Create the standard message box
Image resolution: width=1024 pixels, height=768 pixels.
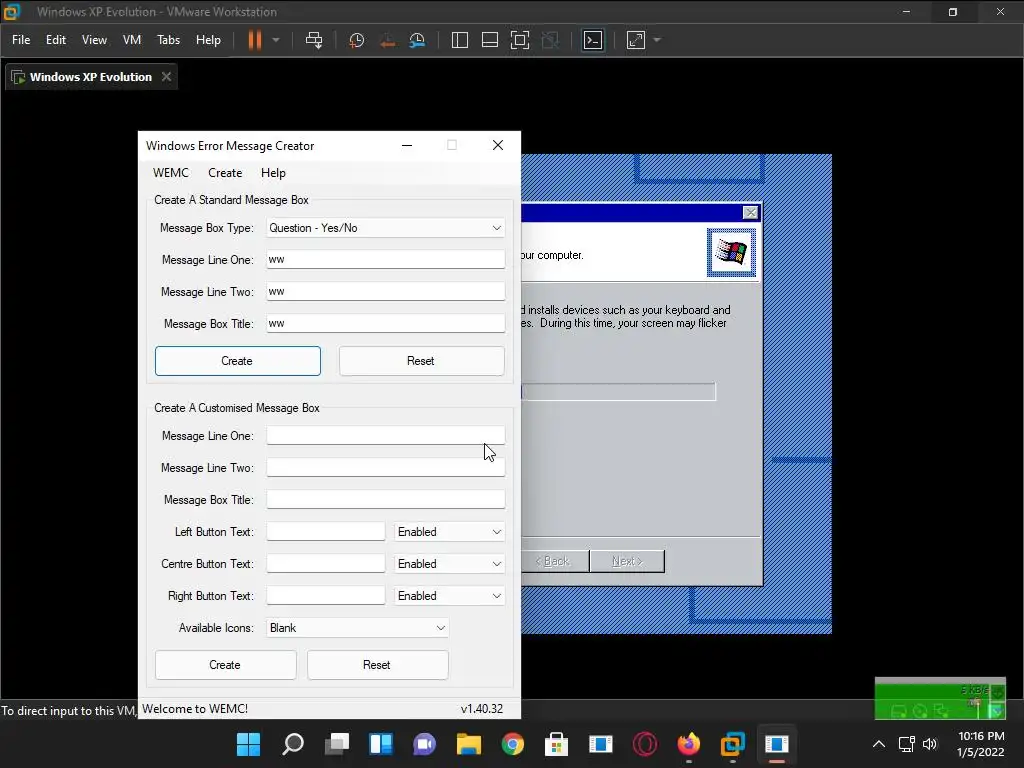pyautogui.click(x=238, y=361)
